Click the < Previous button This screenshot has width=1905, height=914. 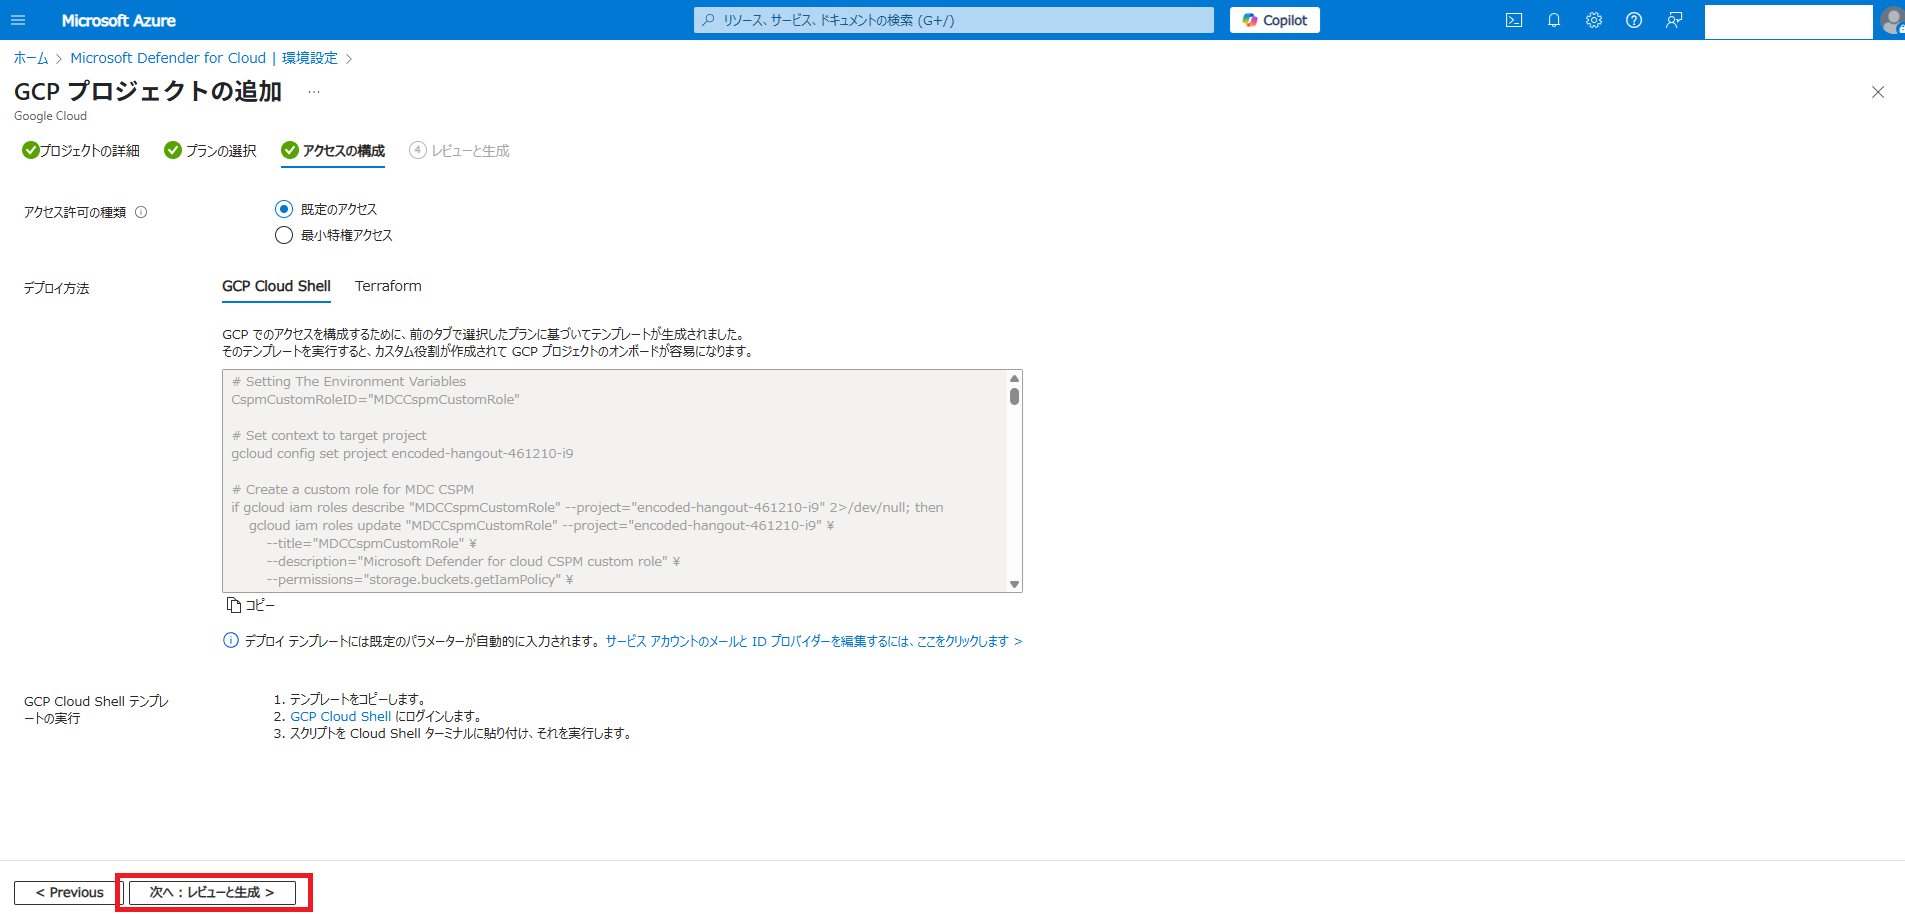[x=69, y=892]
